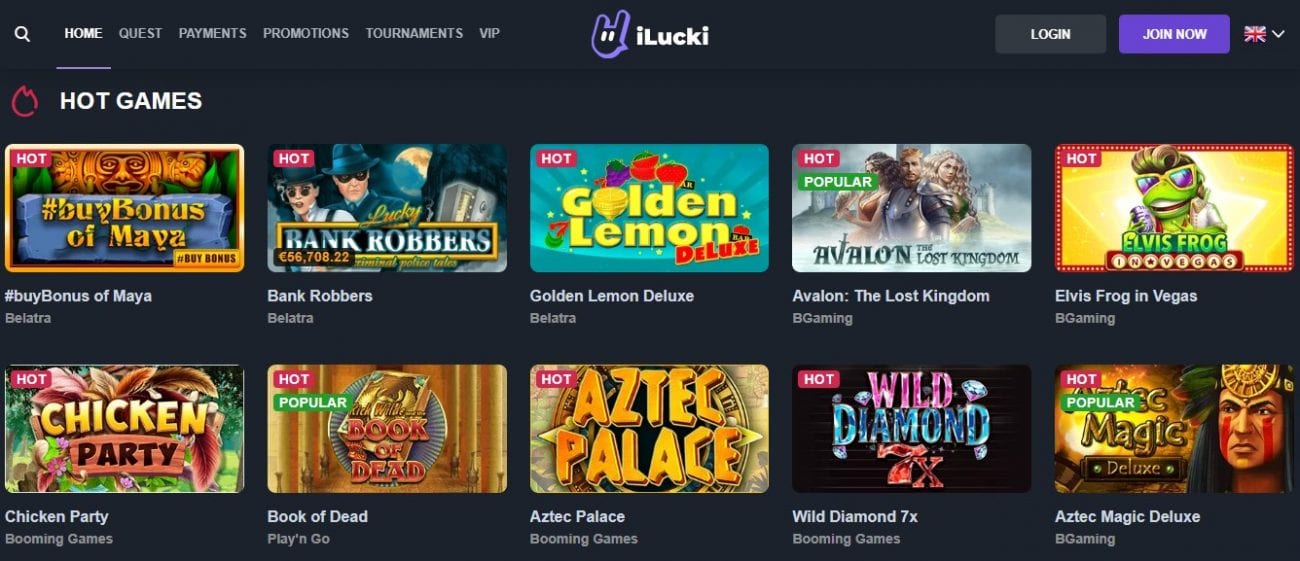Click the Join Now button
This screenshot has height=561, width=1300.
point(1174,34)
